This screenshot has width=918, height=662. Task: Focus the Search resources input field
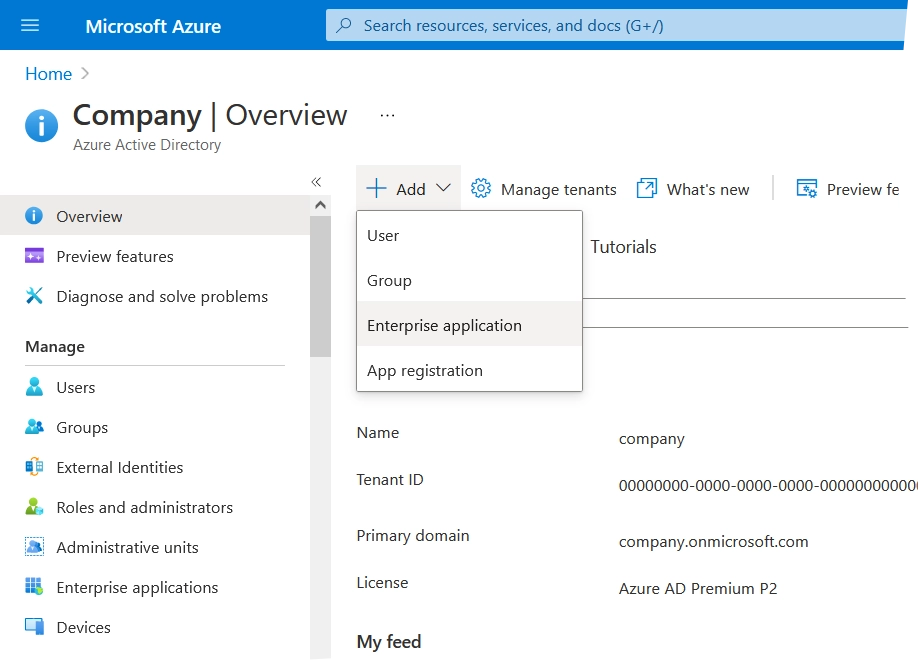(616, 25)
